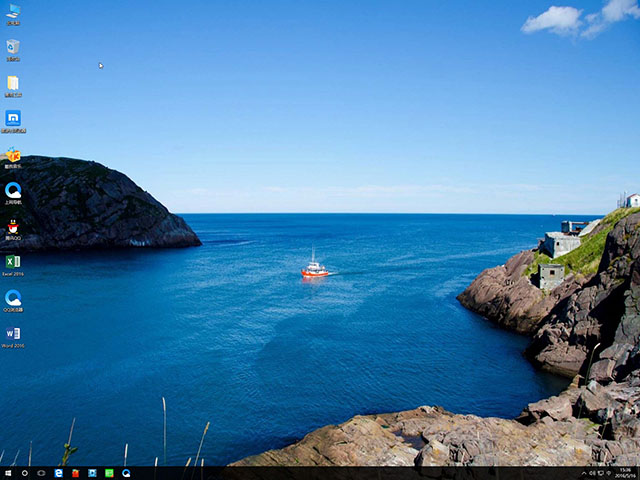Select the Maxthon browser desktop shortcut
This screenshot has width=640, height=480.
[x=13, y=119]
